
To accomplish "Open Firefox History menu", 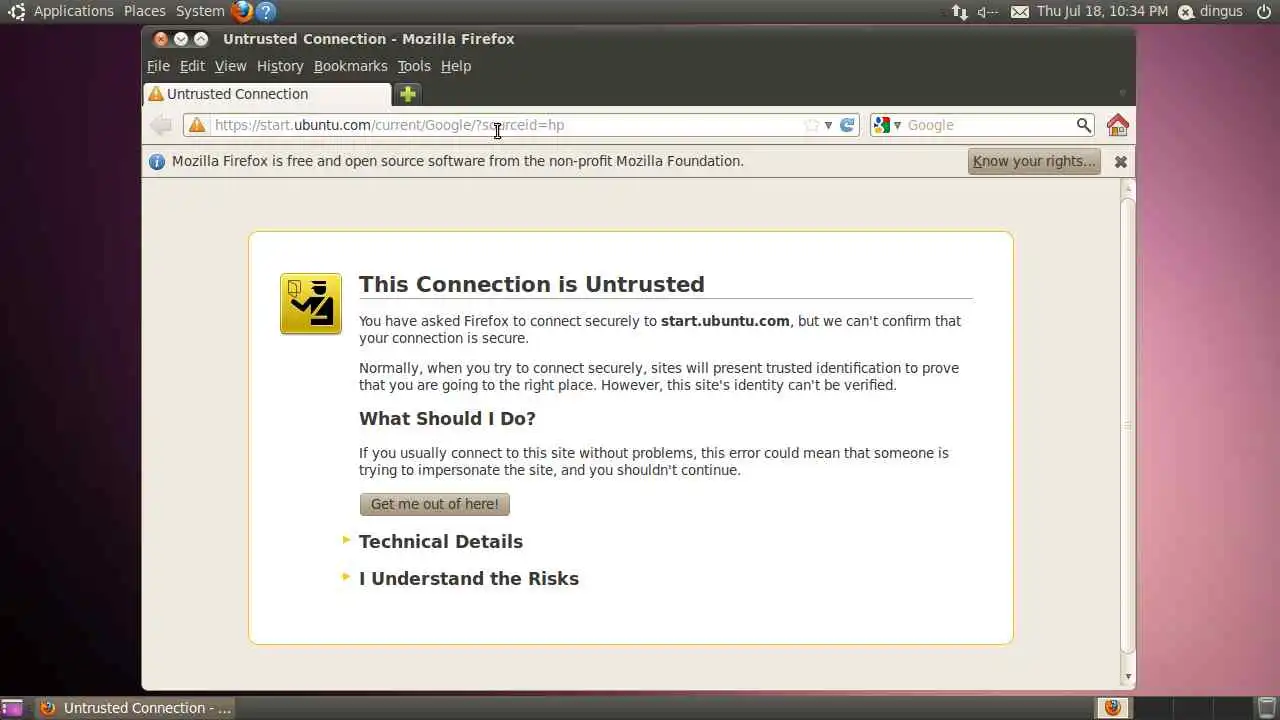I will (280, 66).
